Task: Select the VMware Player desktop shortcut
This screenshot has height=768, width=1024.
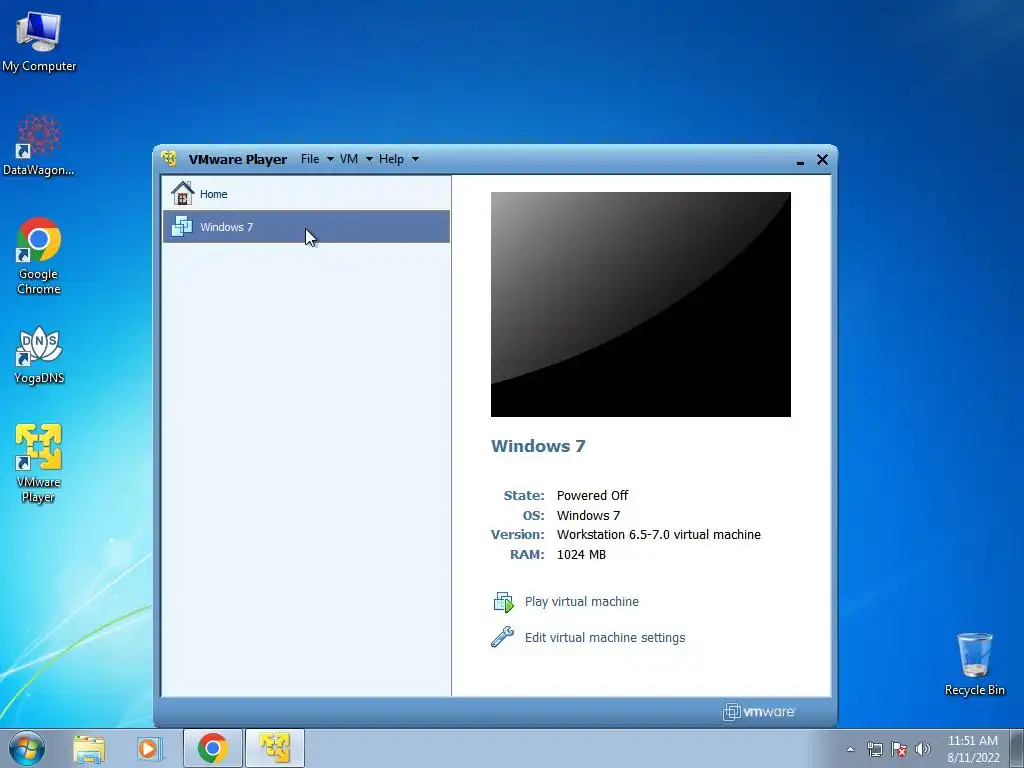Action: [x=39, y=464]
